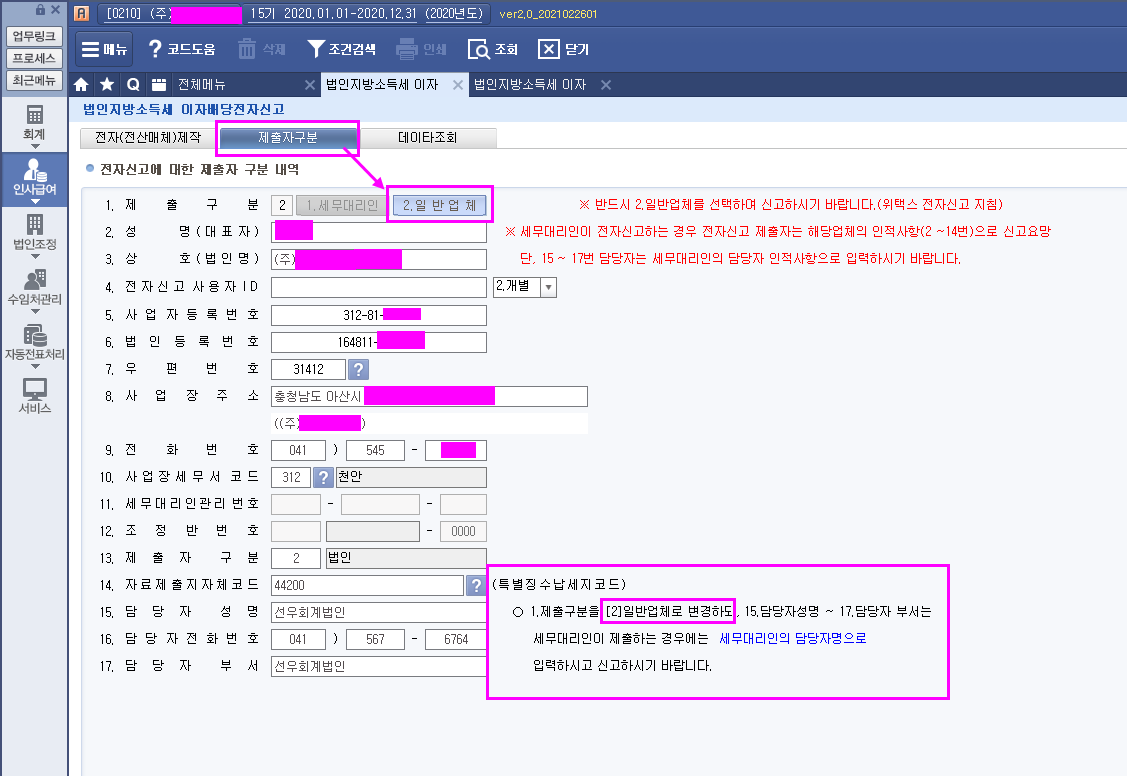Click the 제출구분 code field showing 2
Image resolution: width=1127 pixels, height=776 pixels.
pyautogui.click(x=282, y=205)
